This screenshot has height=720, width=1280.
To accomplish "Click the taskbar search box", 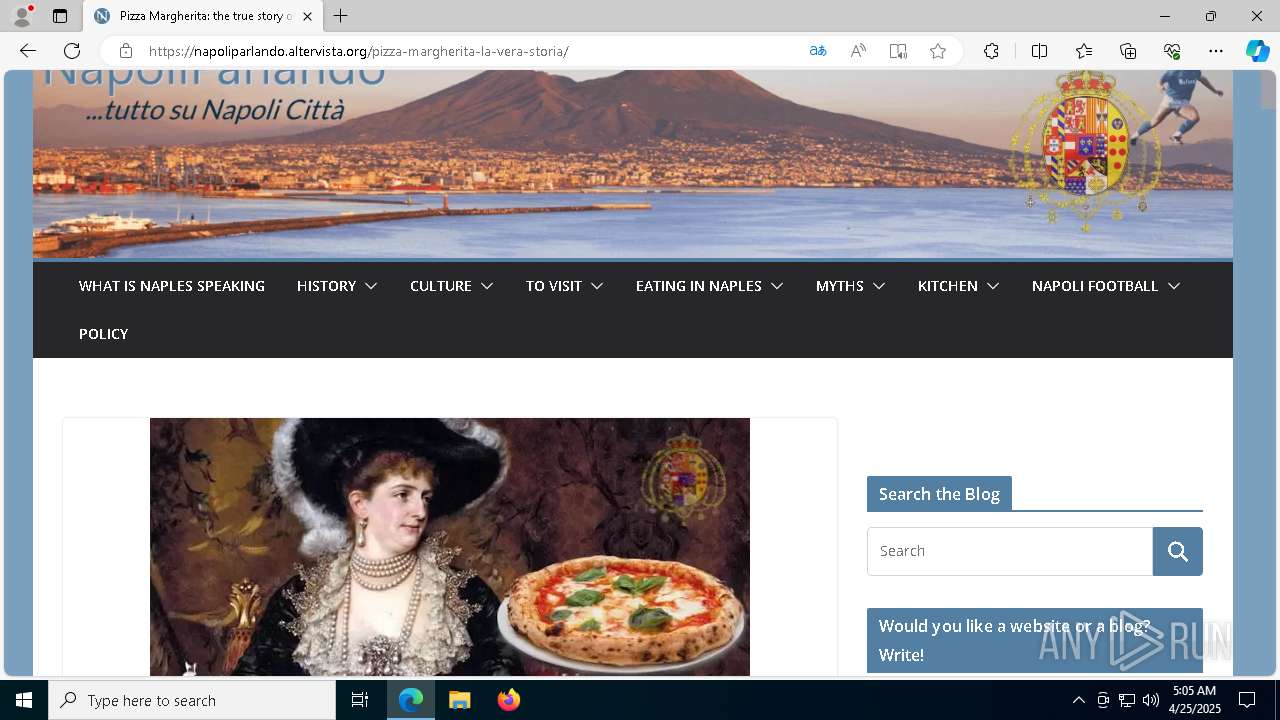I will (x=192, y=700).
